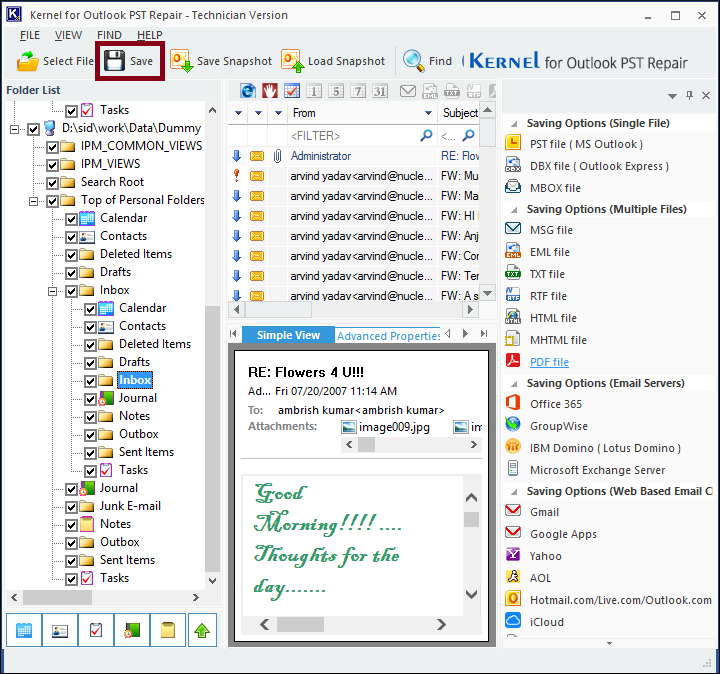Click the Select File toolbar icon
This screenshot has height=674, width=720.
[x=28, y=61]
